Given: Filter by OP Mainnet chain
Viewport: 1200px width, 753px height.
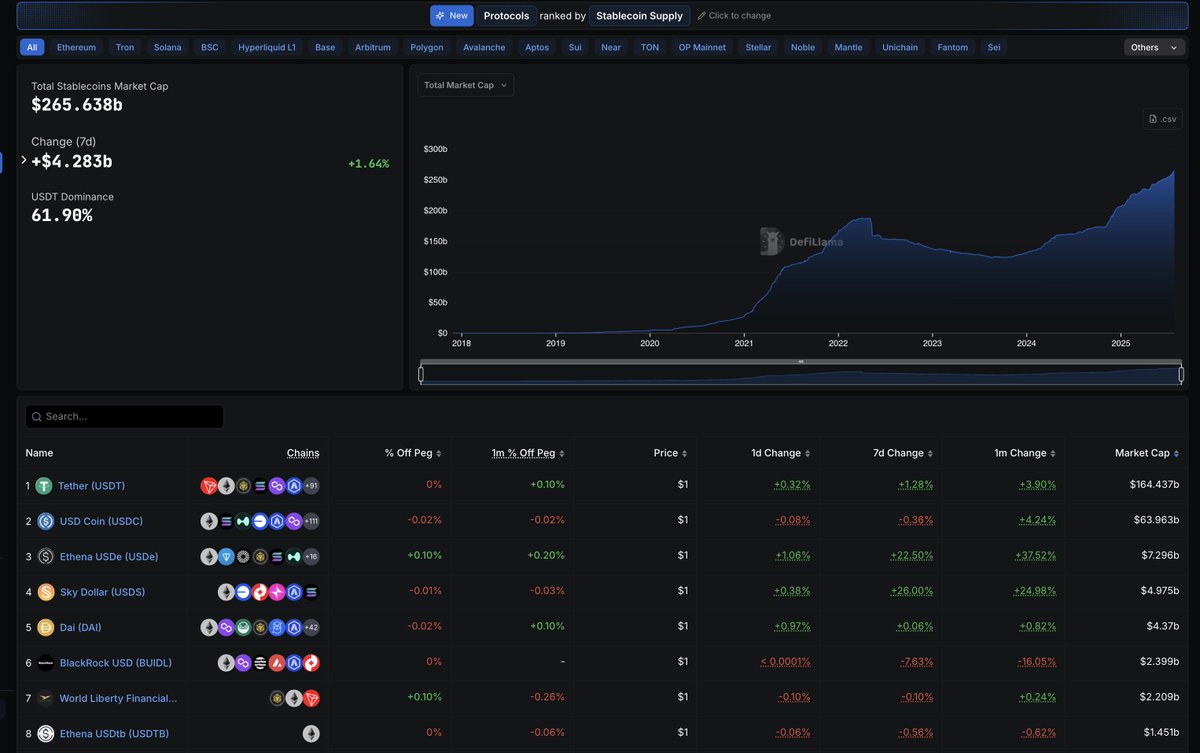Looking at the screenshot, I should [702, 47].
